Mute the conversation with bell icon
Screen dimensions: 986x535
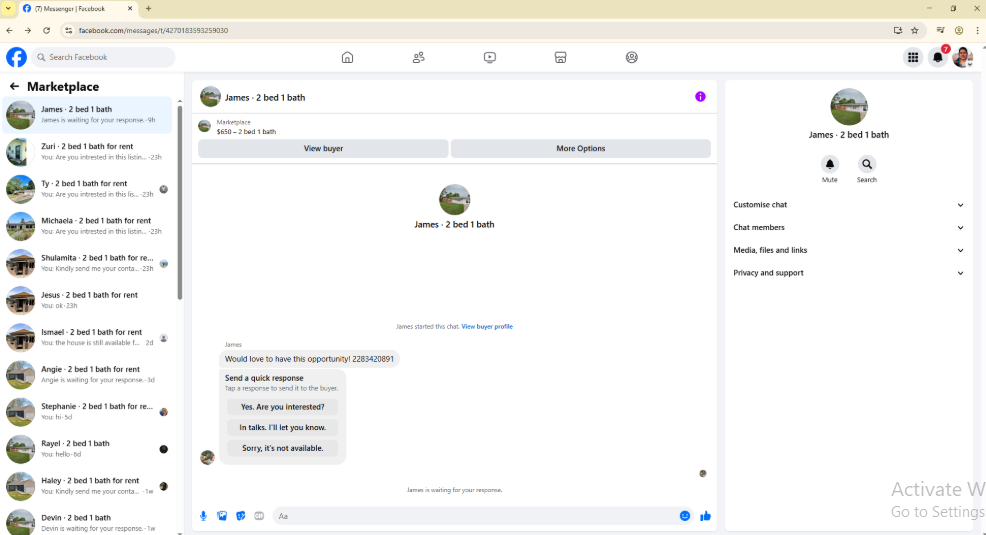[x=829, y=164]
